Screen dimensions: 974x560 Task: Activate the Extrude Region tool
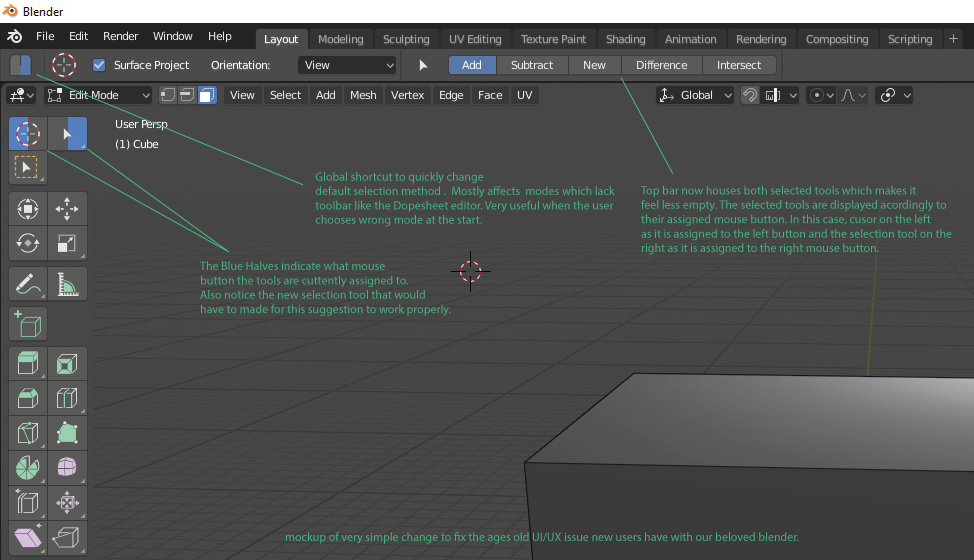tap(28, 364)
